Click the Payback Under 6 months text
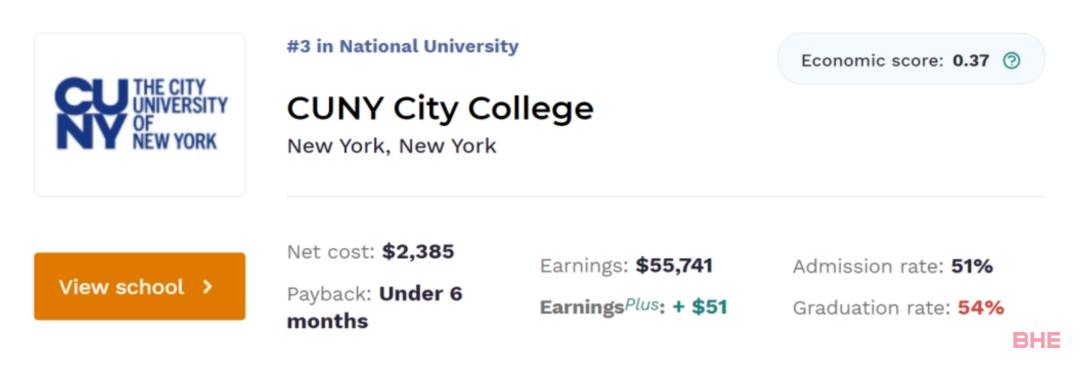The image size is (1080, 368). (x=374, y=307)
